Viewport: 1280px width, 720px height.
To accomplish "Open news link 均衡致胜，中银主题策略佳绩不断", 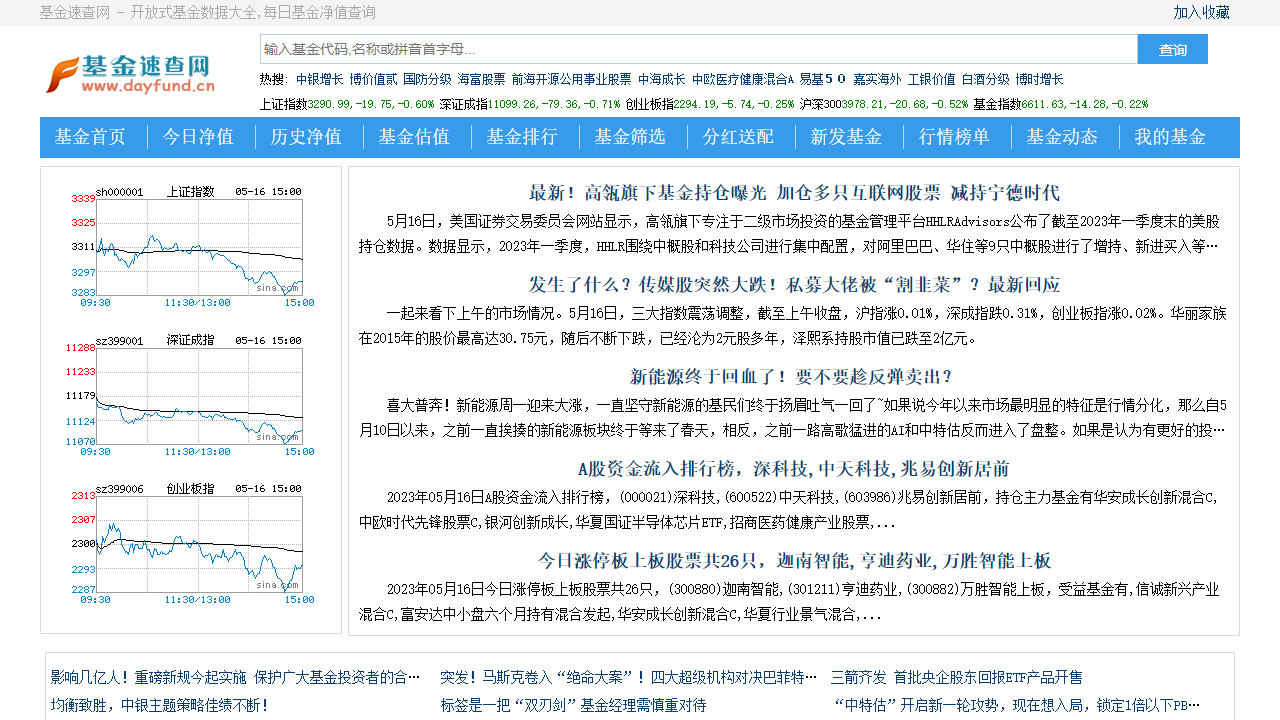I will point(160,705).
